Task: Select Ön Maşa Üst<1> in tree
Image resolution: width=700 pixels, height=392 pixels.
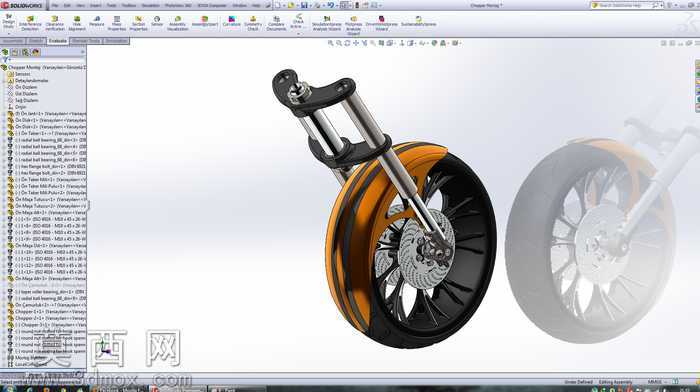Action: (x=49, y=246)
